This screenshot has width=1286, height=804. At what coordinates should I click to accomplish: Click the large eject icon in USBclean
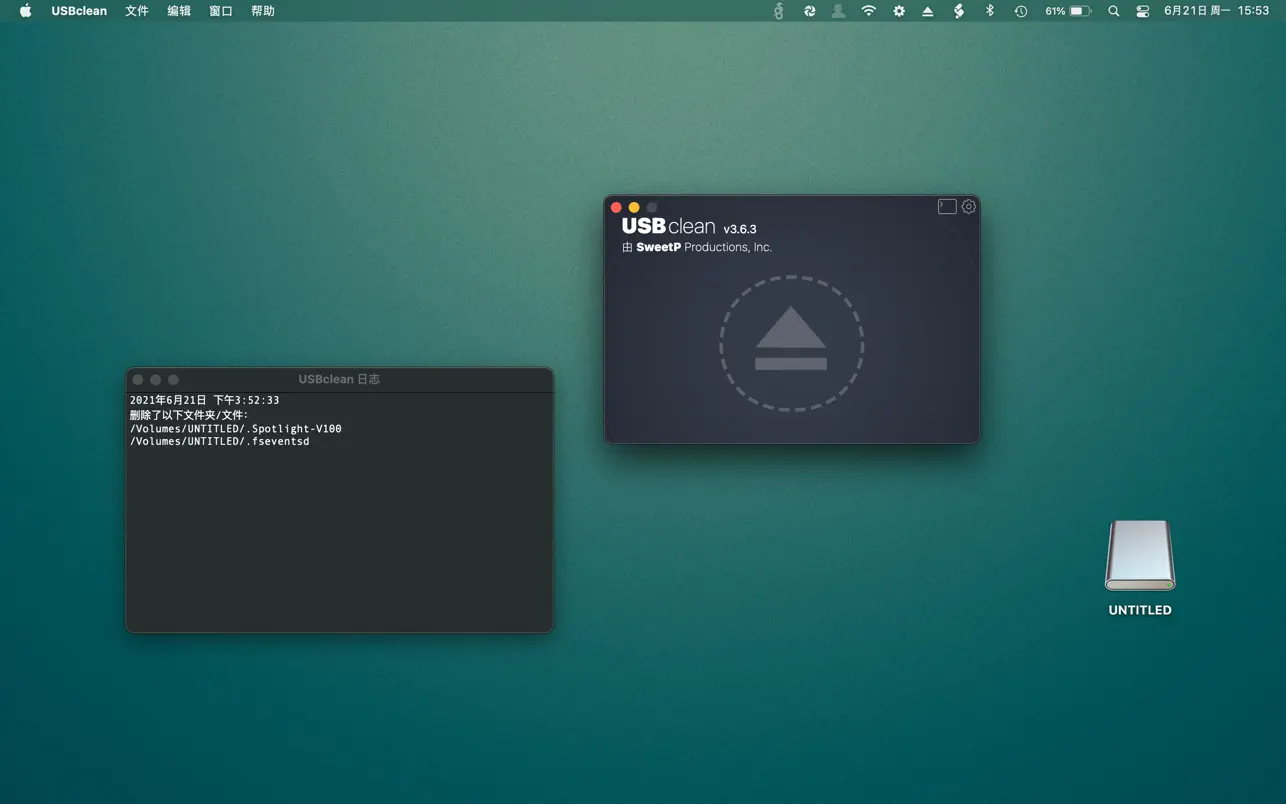tap(791, 343)
